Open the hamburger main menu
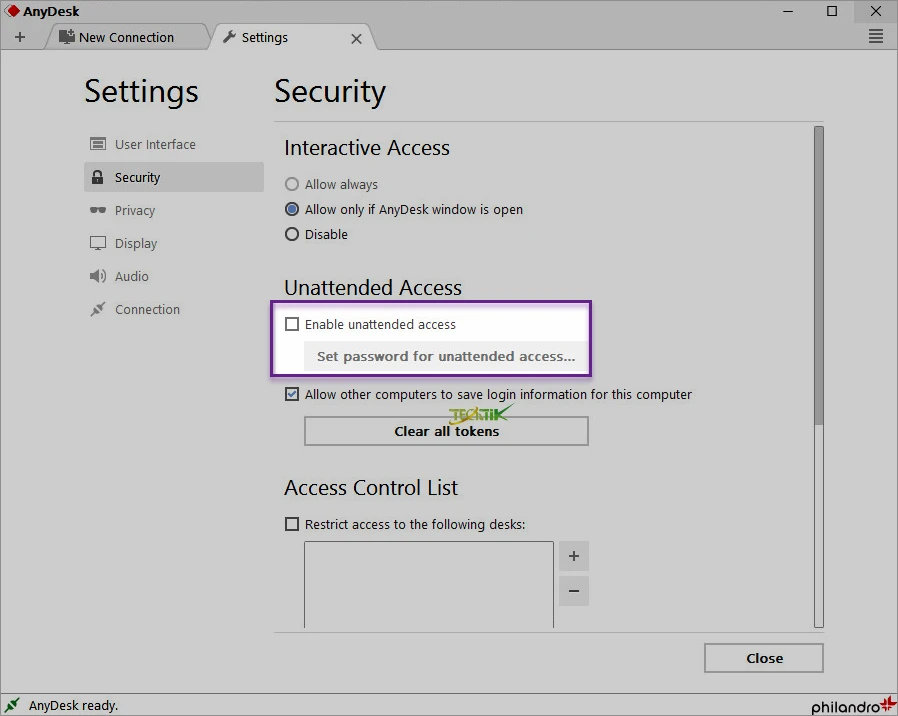This screenshot has height=716, width=898. (x=876, y=37)
